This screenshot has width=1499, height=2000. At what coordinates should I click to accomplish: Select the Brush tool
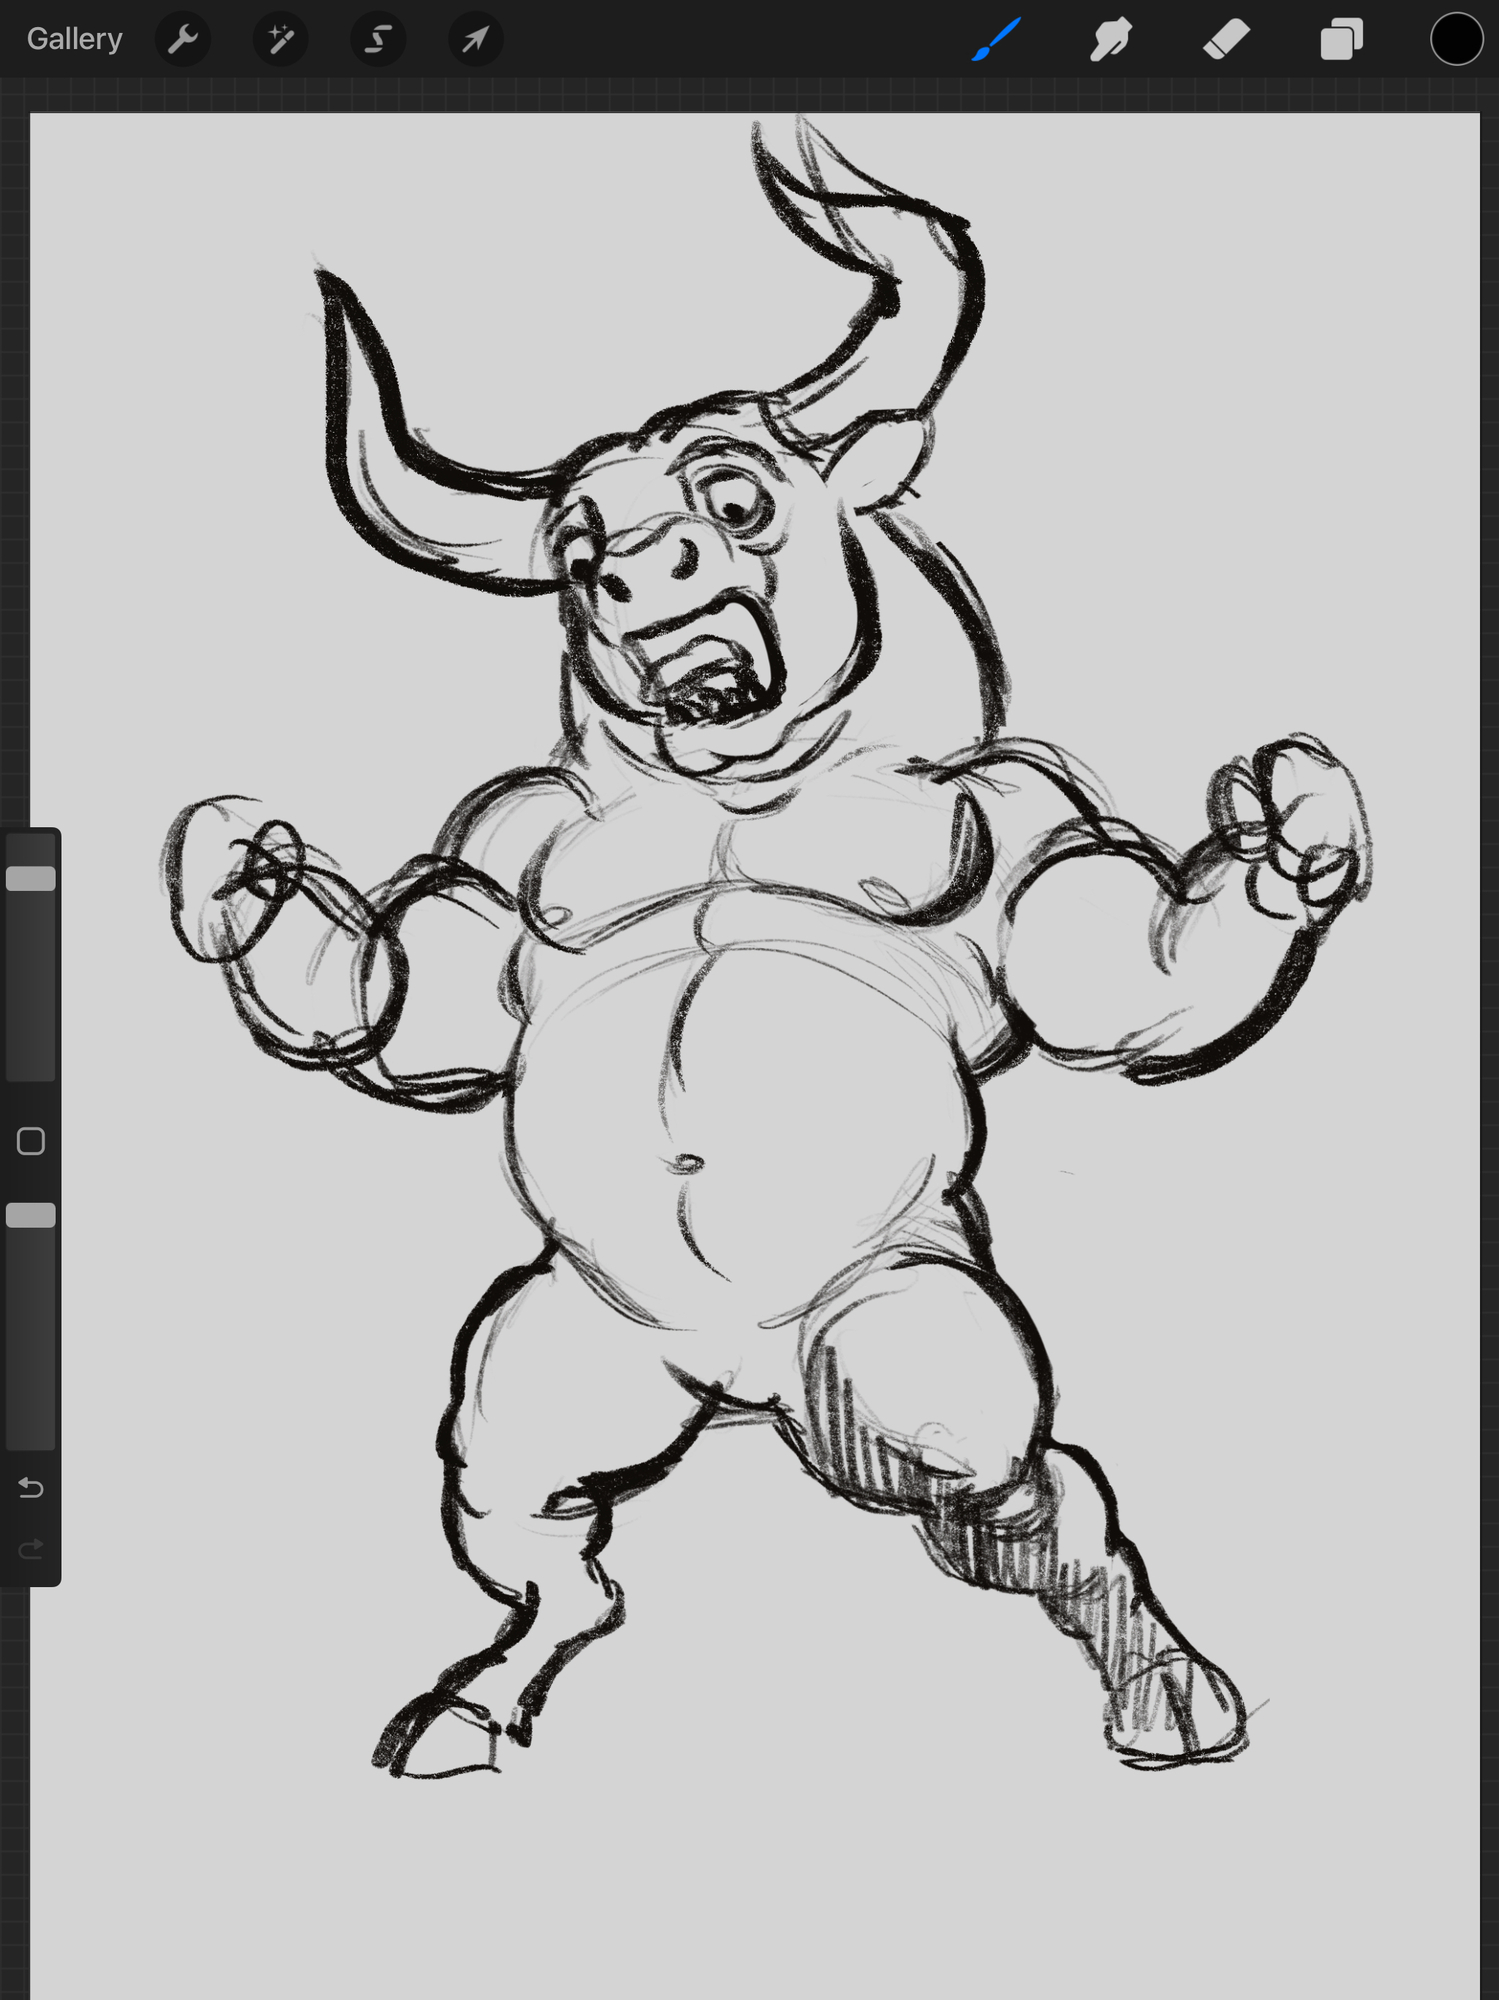click(996, 39)
